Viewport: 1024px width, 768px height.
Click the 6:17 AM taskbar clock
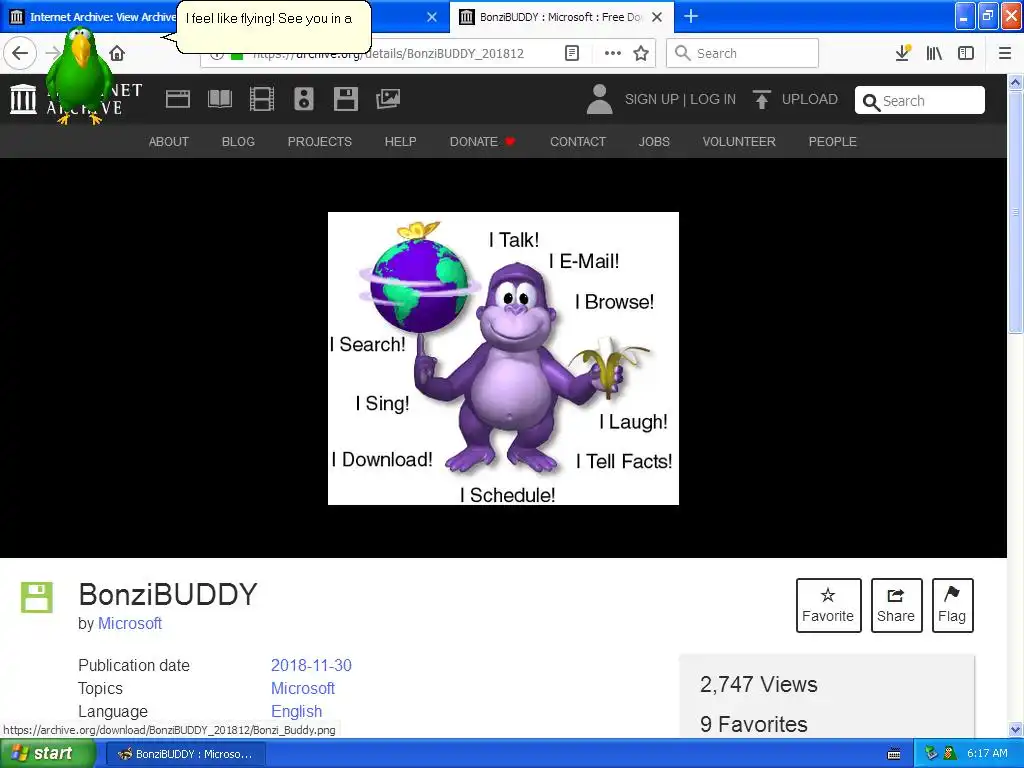pos(987,754)
